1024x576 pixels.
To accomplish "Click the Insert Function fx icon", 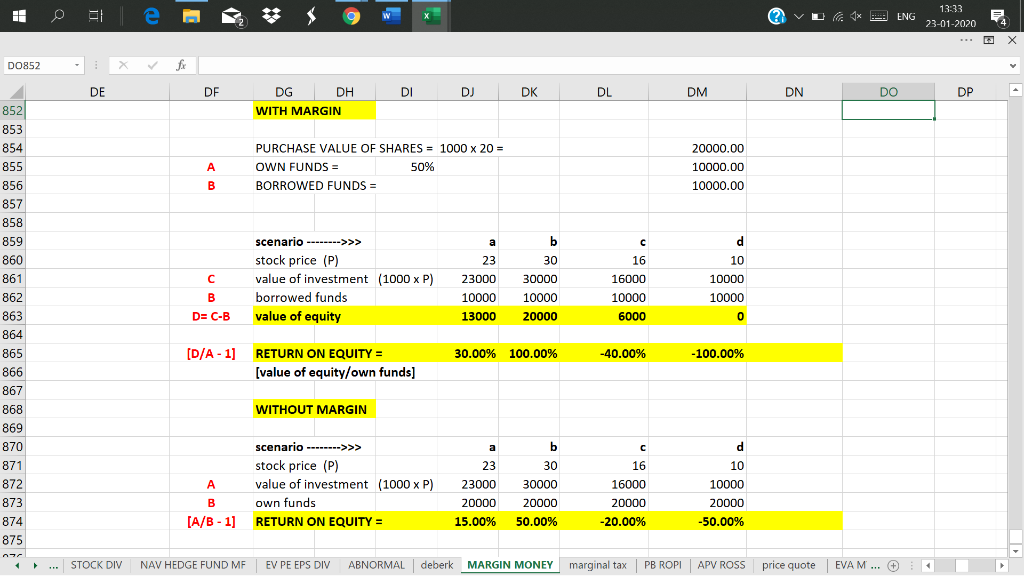I will (x=179, y=65).
